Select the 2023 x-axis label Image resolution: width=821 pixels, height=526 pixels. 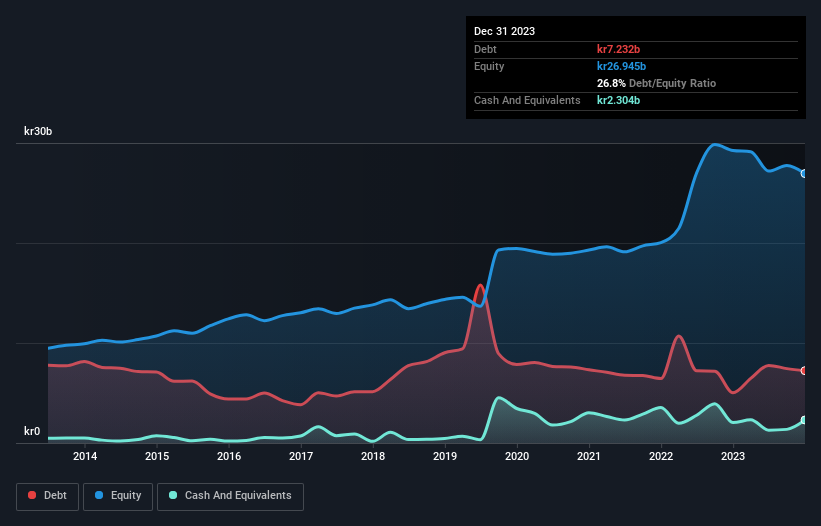coord(733,456)
